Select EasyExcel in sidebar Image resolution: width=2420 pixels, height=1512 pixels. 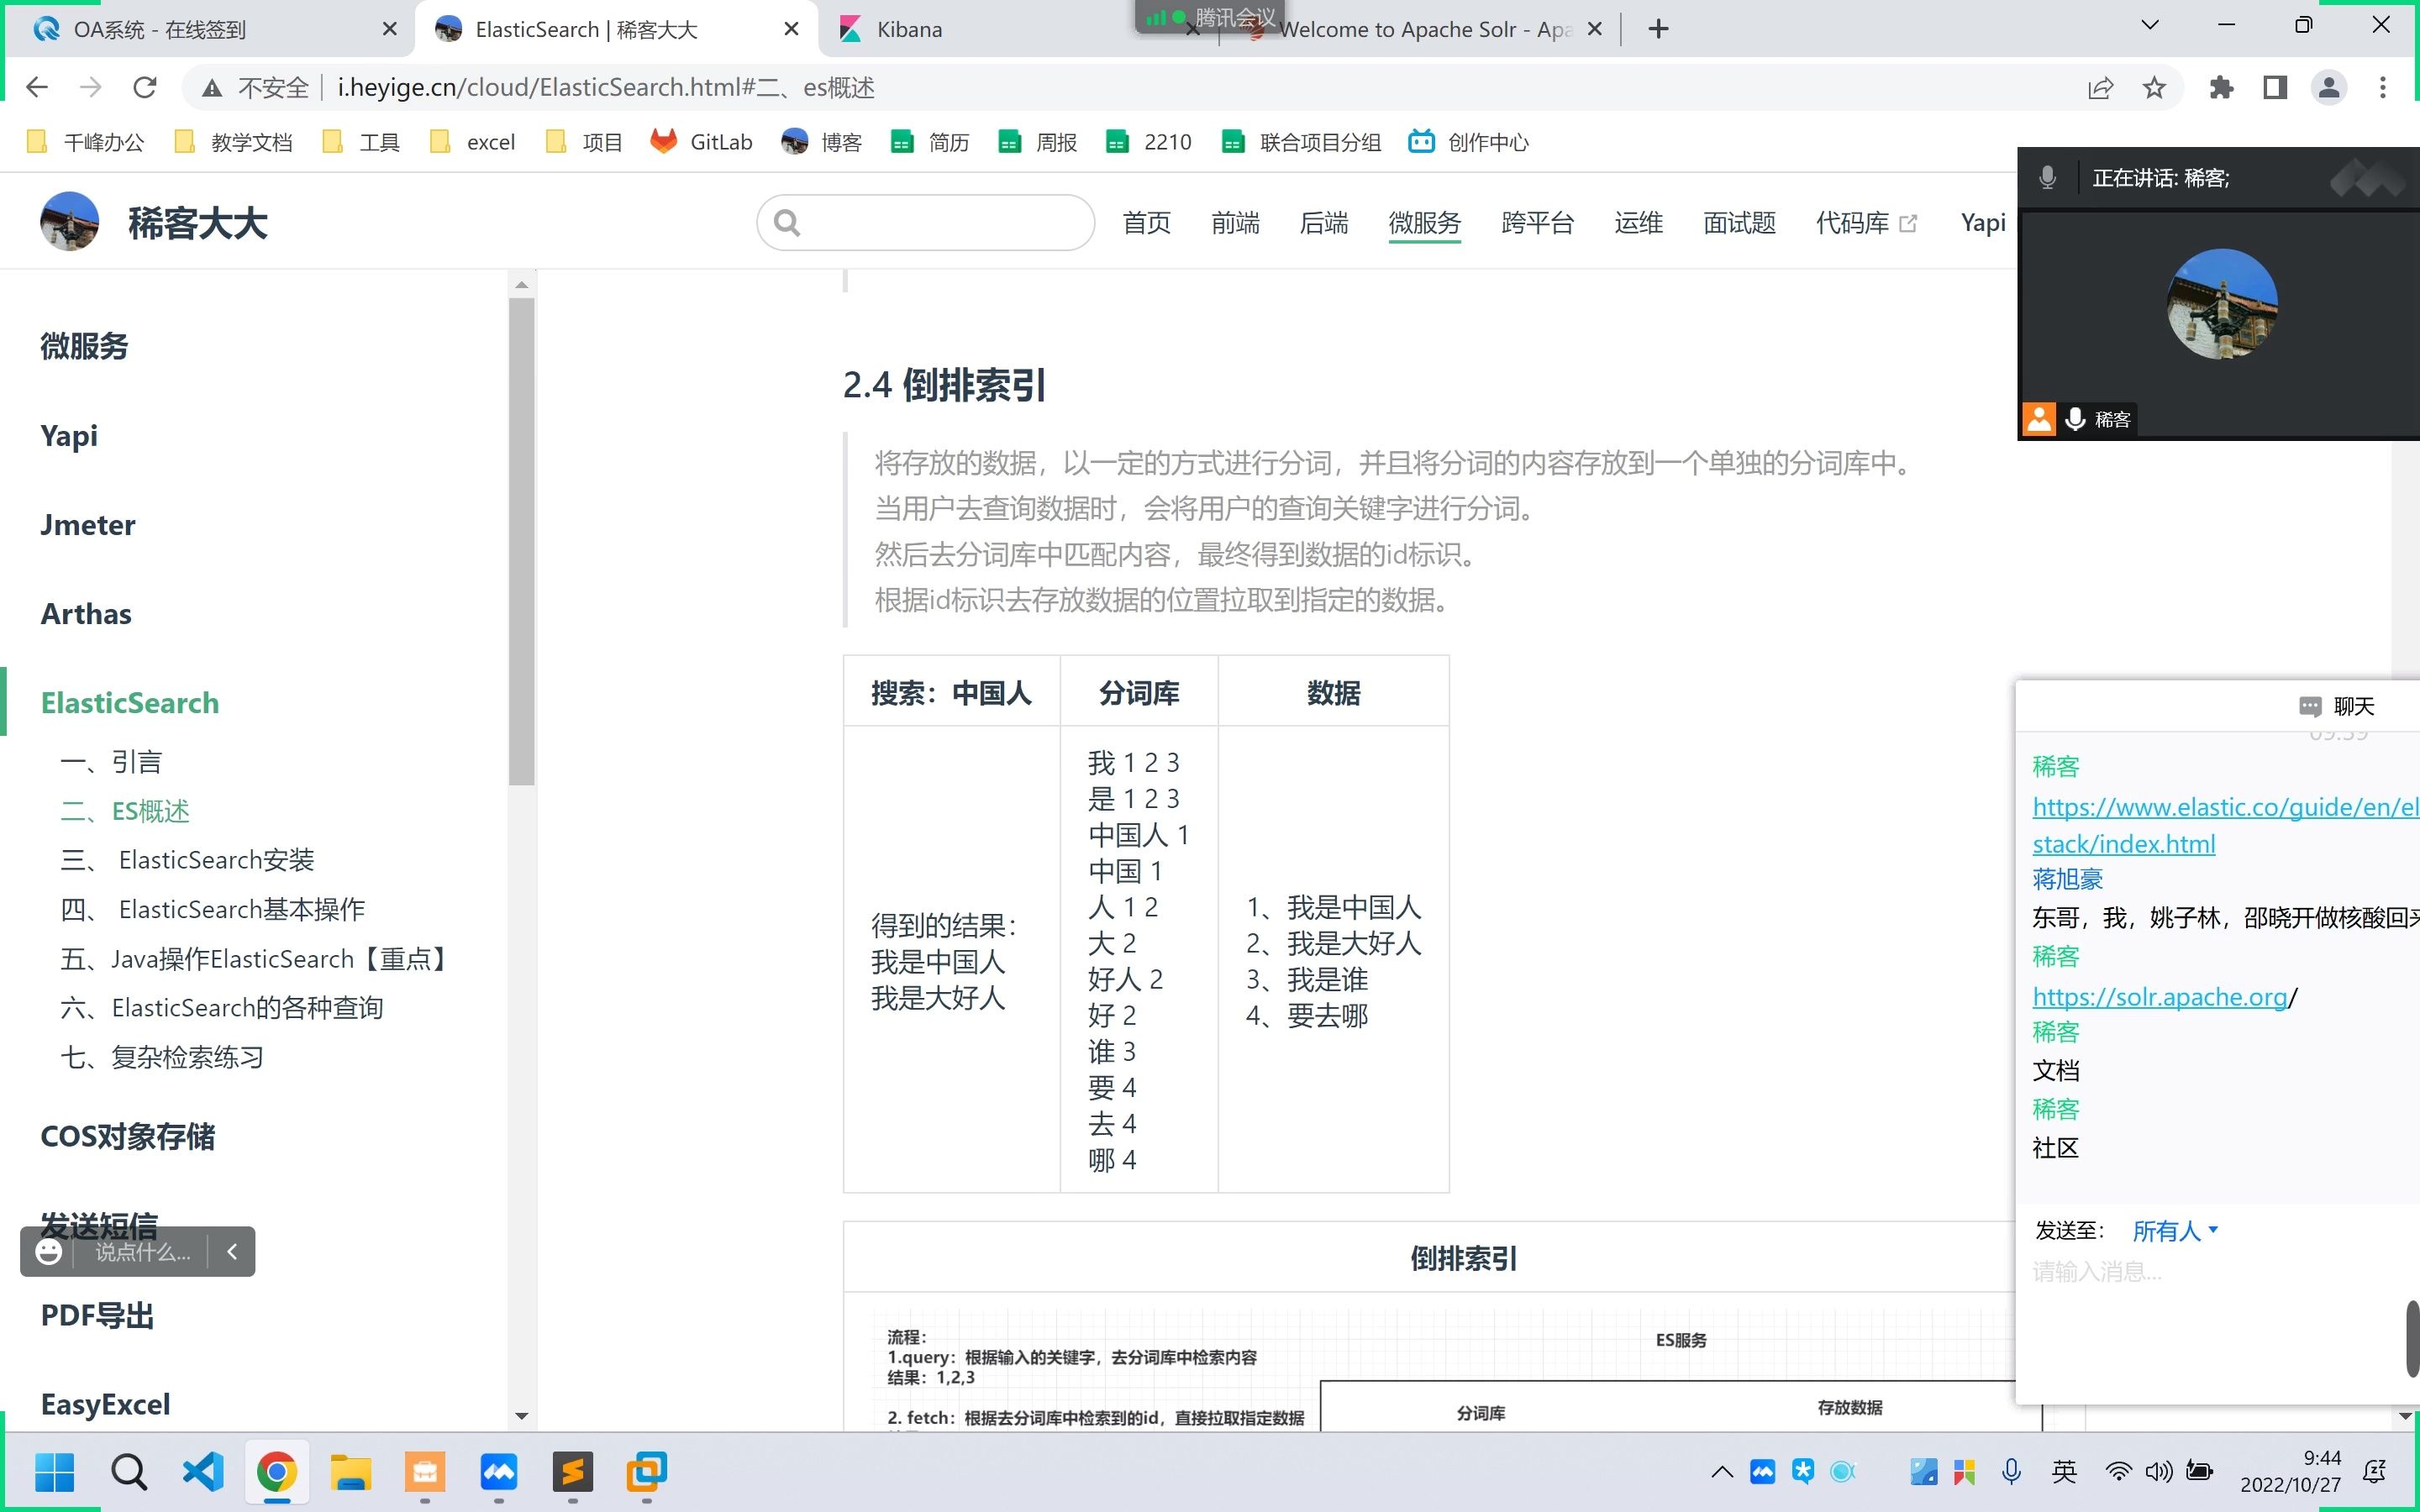pyautogui.click(x=106, y=1404)
